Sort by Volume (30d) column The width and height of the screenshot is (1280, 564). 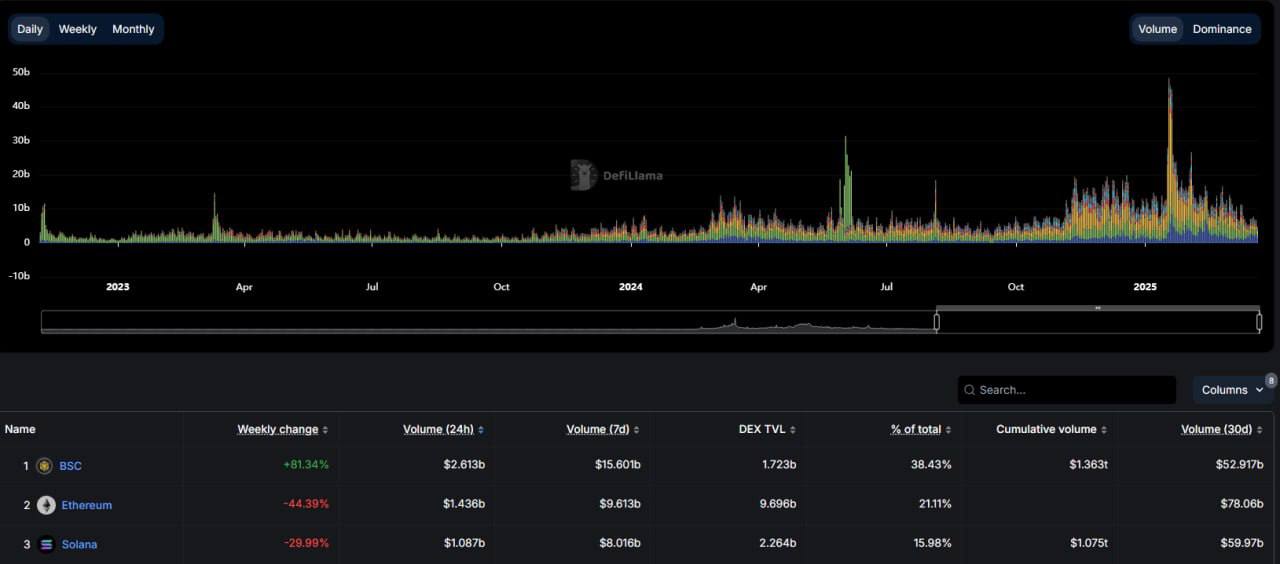1221,429
